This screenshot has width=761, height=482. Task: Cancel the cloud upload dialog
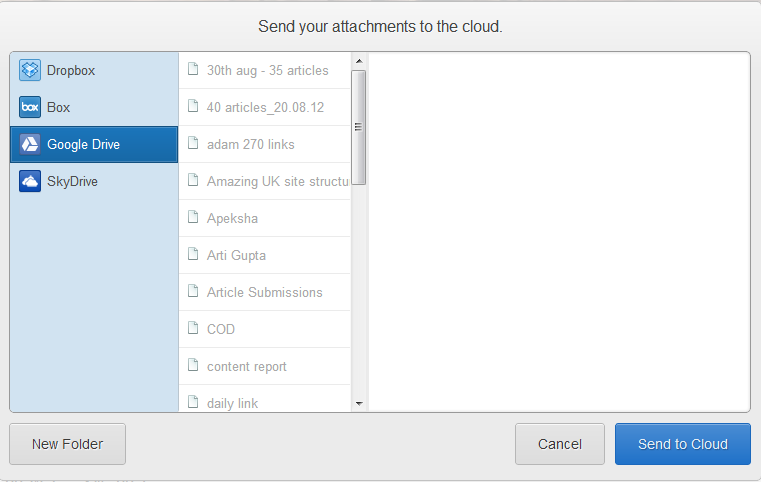(x=560, y=444)
